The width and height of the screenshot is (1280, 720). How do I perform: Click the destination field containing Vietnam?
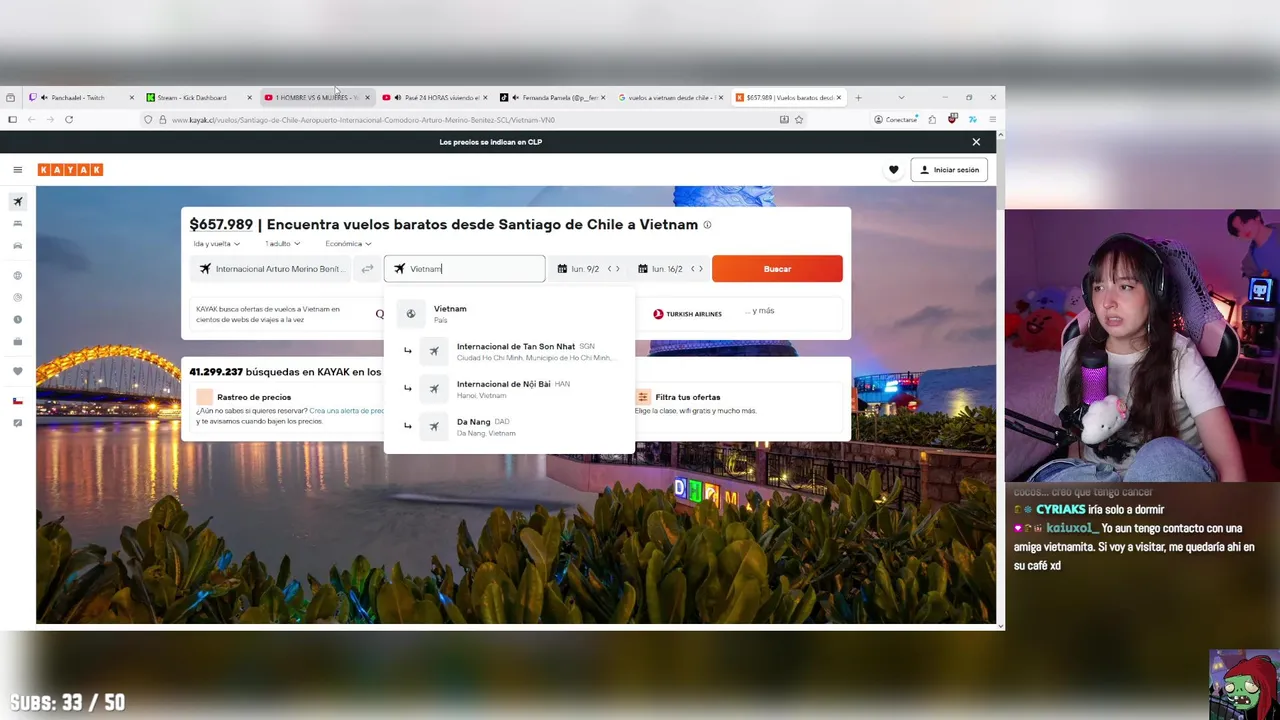click(x=465, y=269)
